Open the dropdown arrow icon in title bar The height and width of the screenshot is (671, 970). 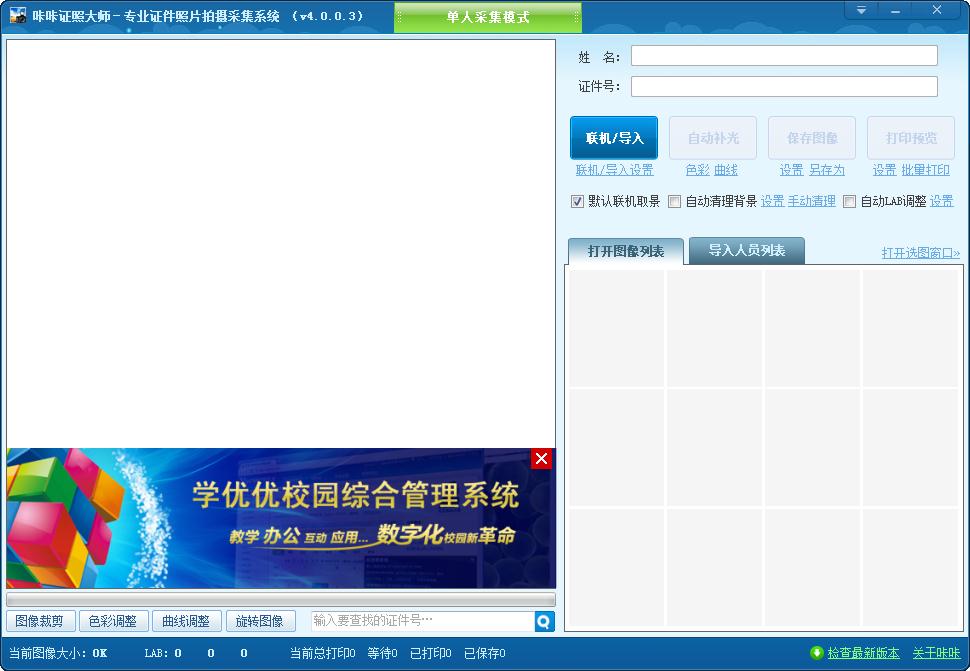(860, 9)
